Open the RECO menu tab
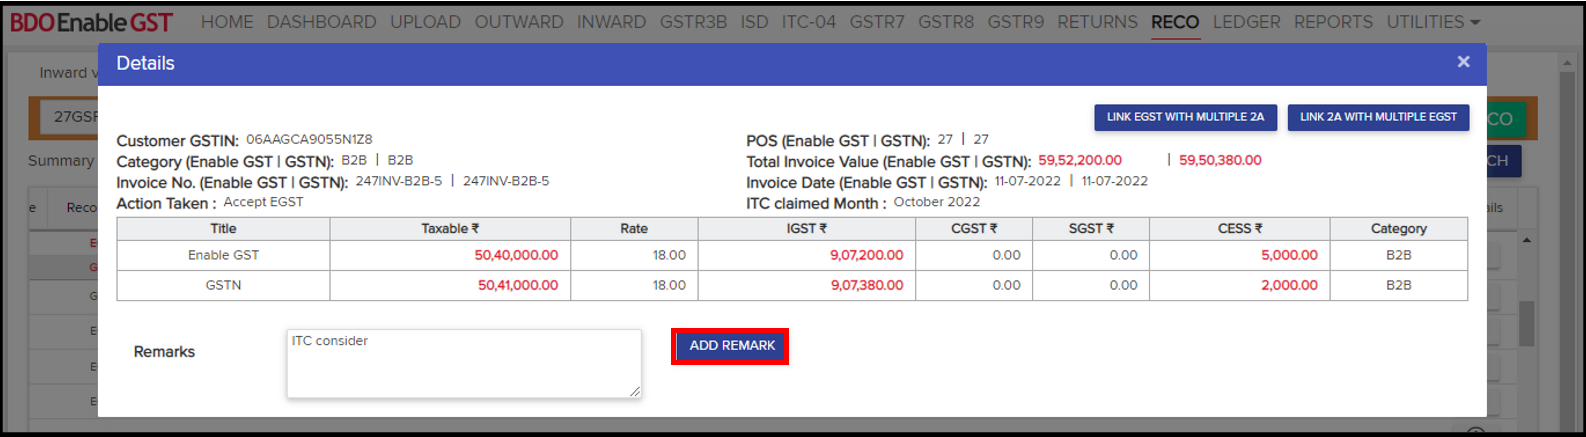The width and height of the screenshot is (1586, 437). [x=1174, y=22]
